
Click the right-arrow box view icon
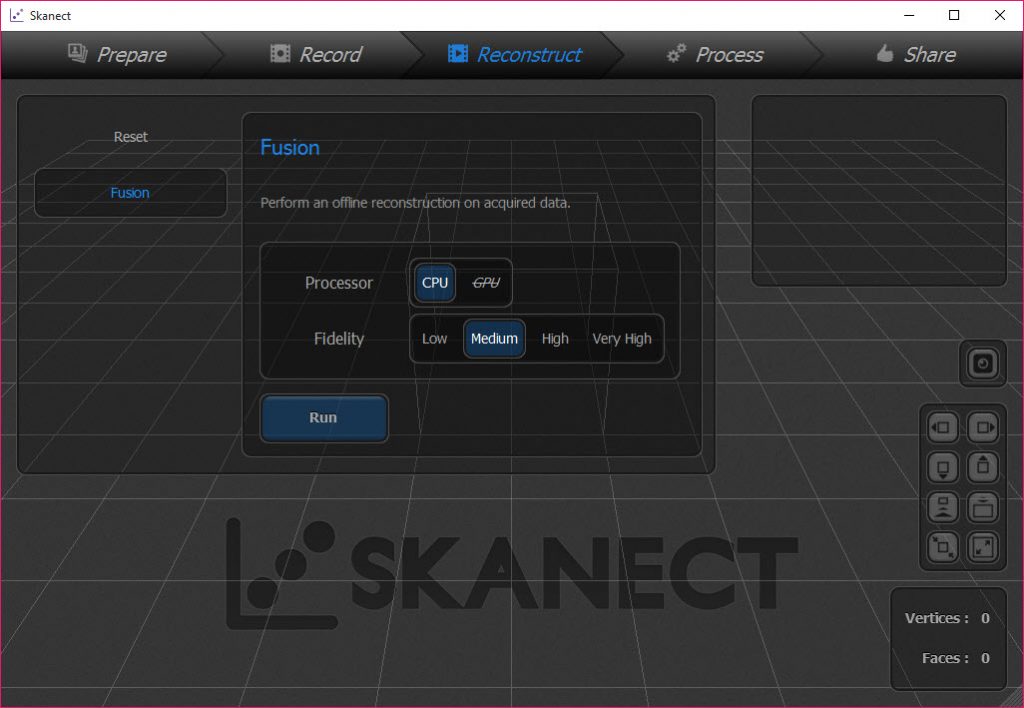click(982, 428)
